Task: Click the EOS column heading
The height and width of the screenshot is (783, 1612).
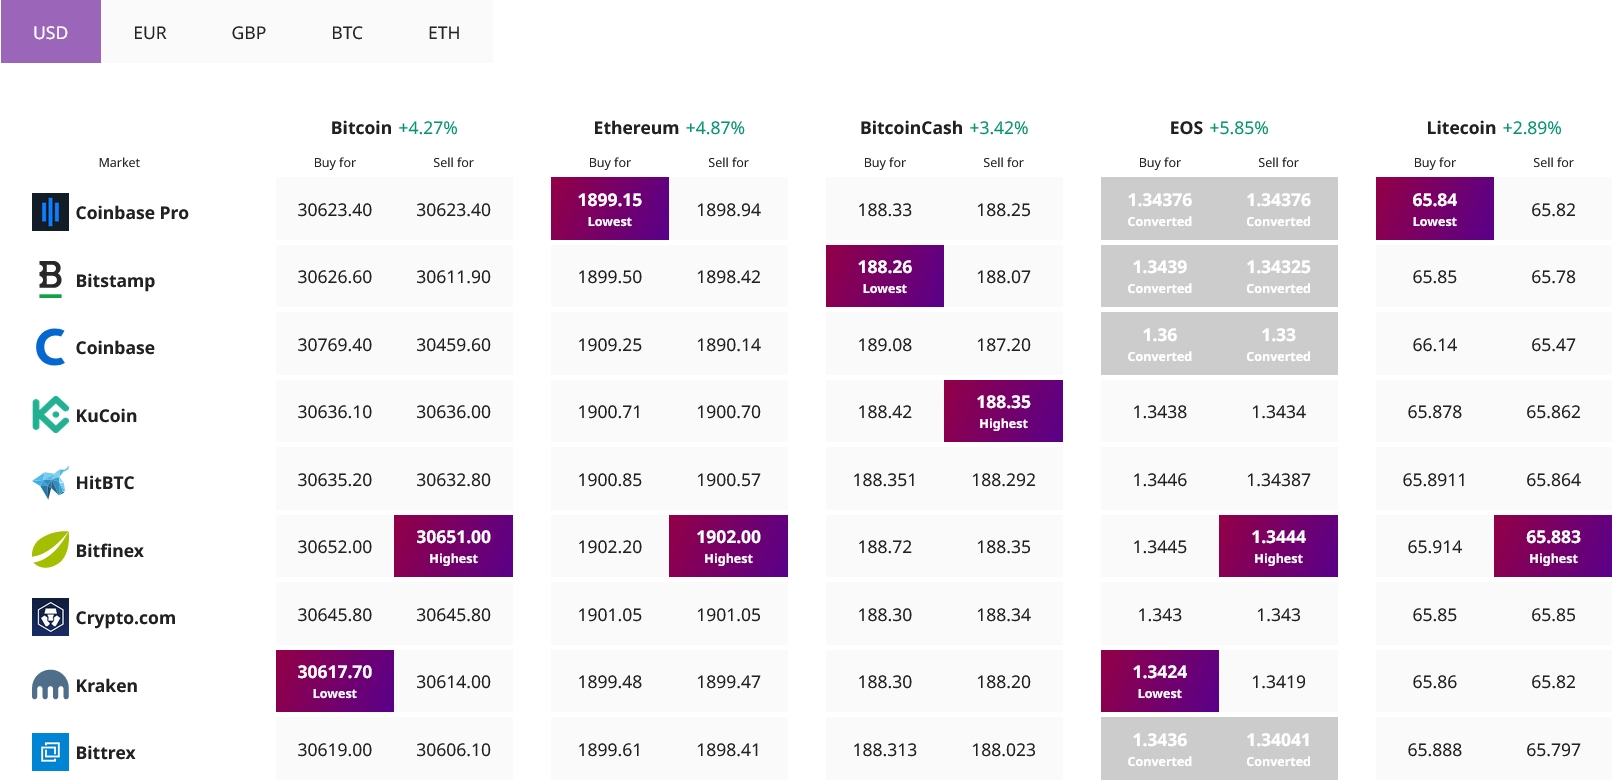Action: pos(1186,128)
